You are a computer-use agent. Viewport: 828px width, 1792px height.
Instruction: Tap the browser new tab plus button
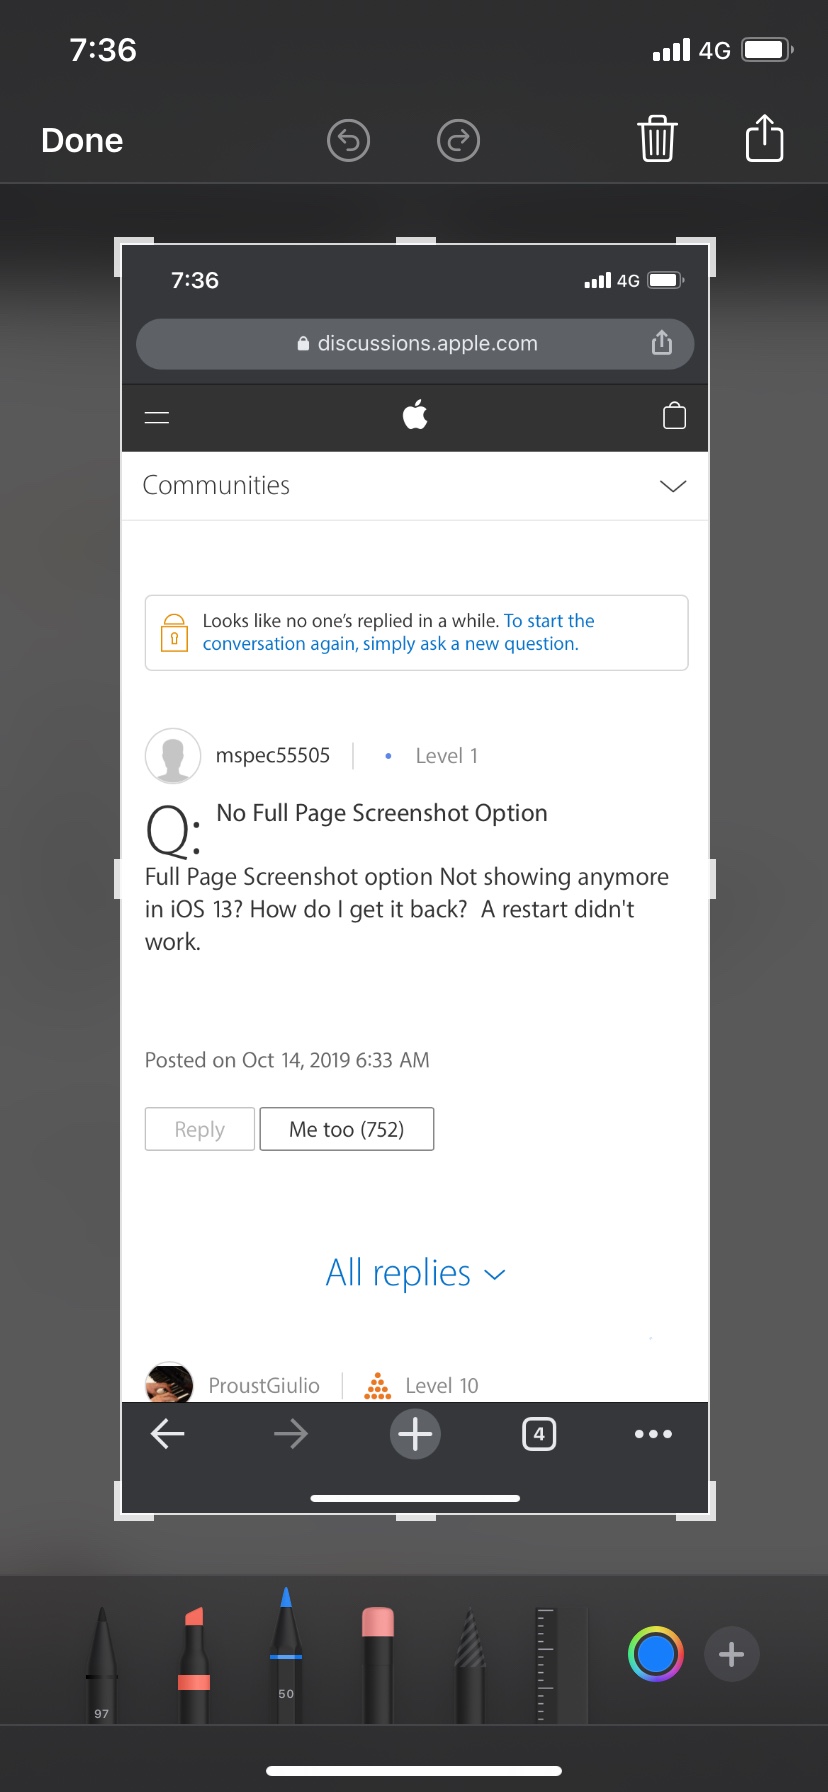click(x=415, y=1435)
